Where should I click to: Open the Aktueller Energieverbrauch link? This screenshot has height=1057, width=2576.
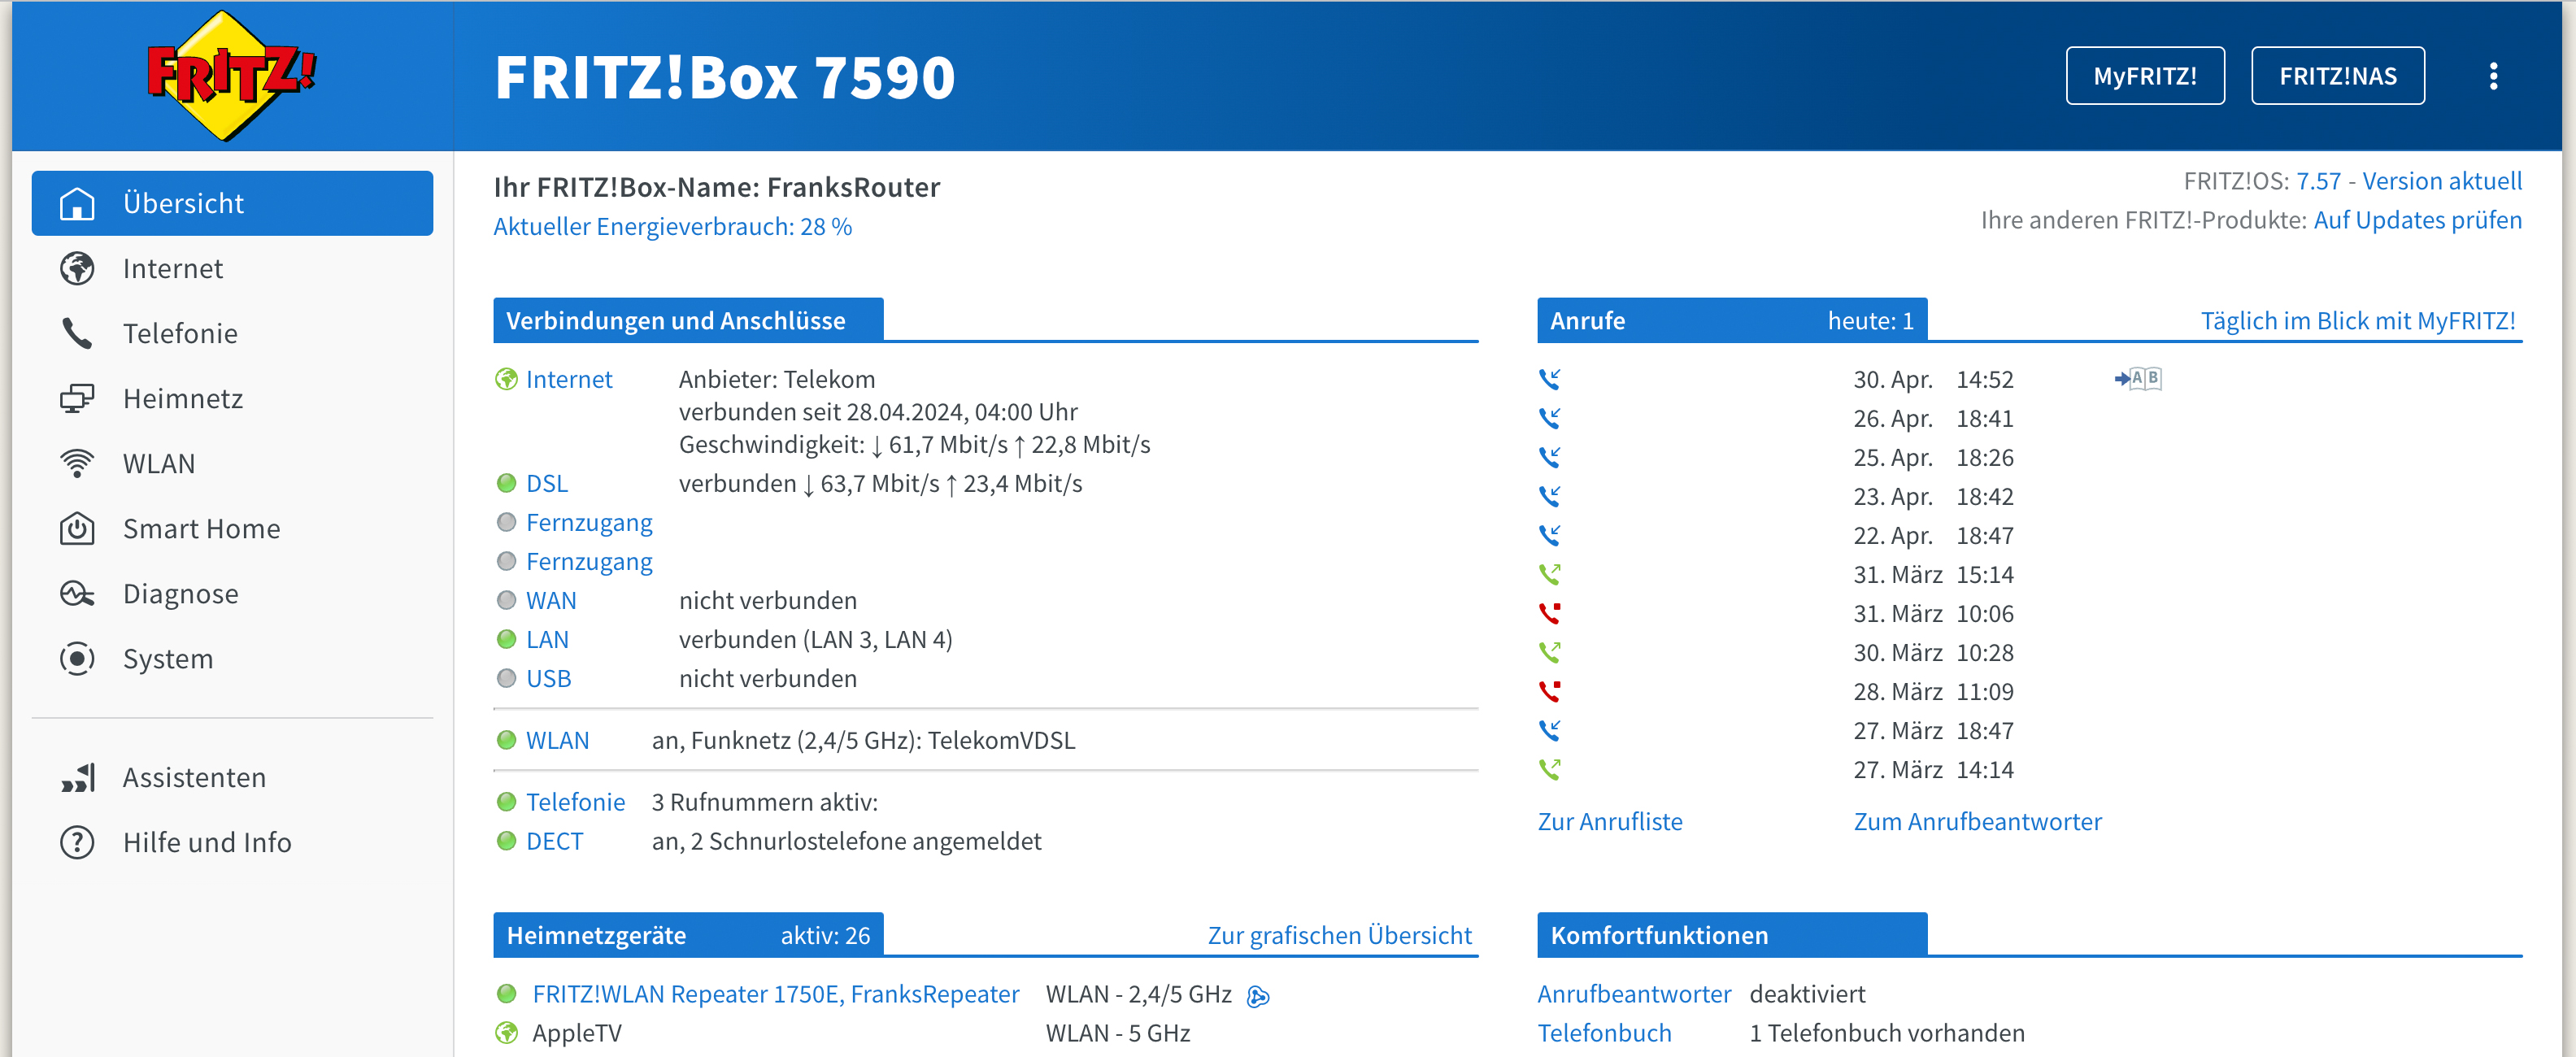(672, 227)
